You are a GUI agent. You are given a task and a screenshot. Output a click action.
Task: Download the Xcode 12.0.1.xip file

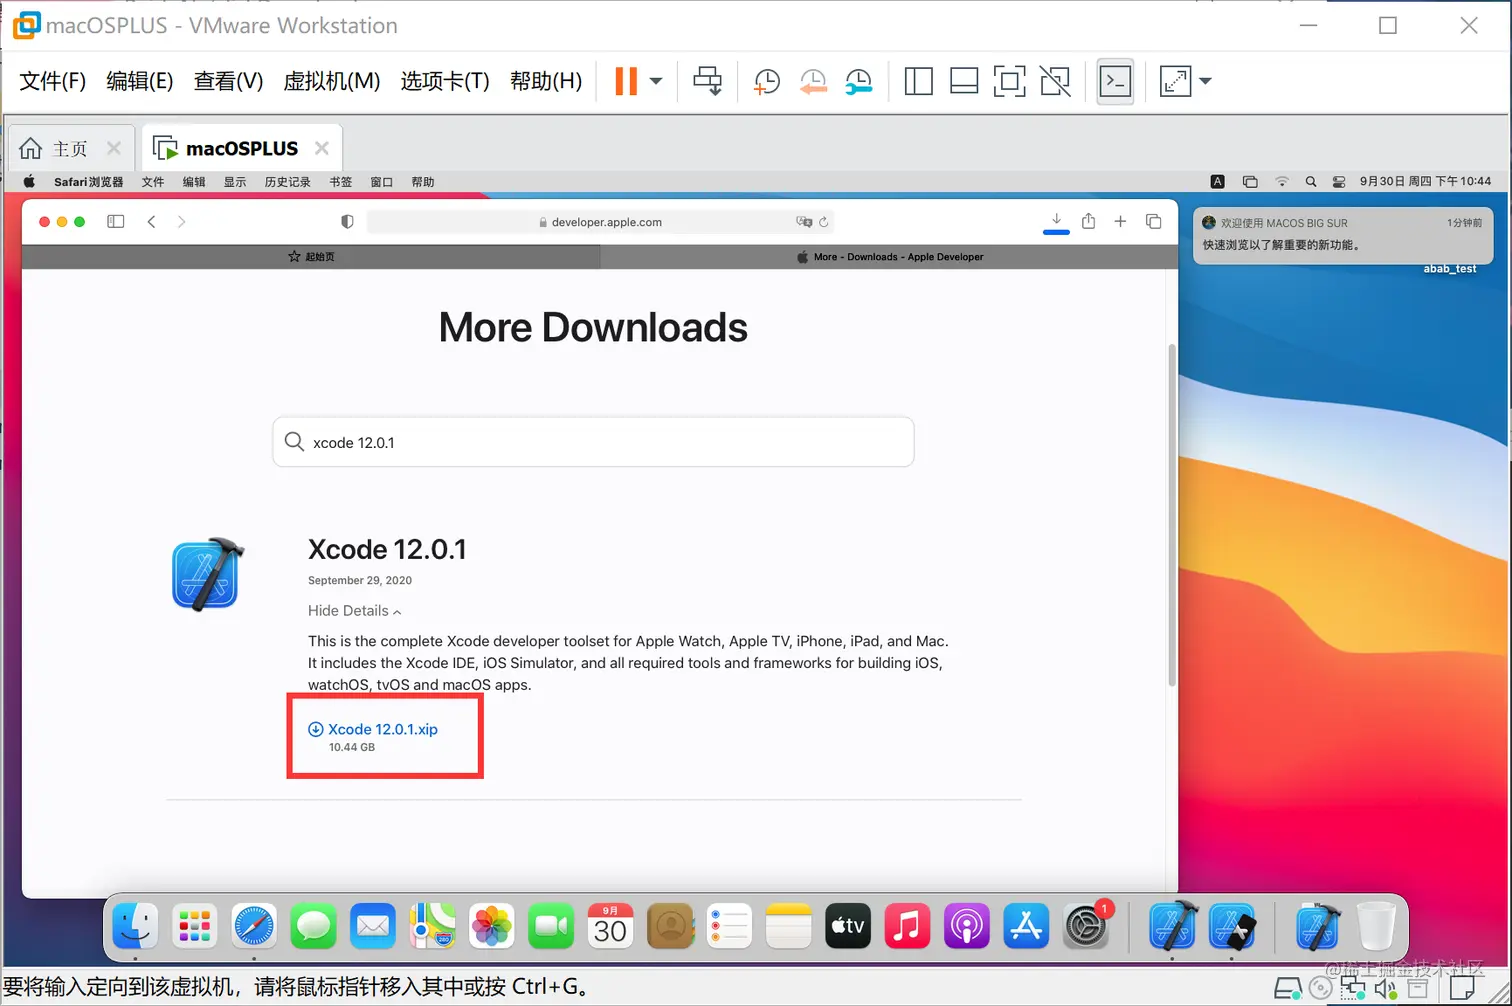[373, 729]
